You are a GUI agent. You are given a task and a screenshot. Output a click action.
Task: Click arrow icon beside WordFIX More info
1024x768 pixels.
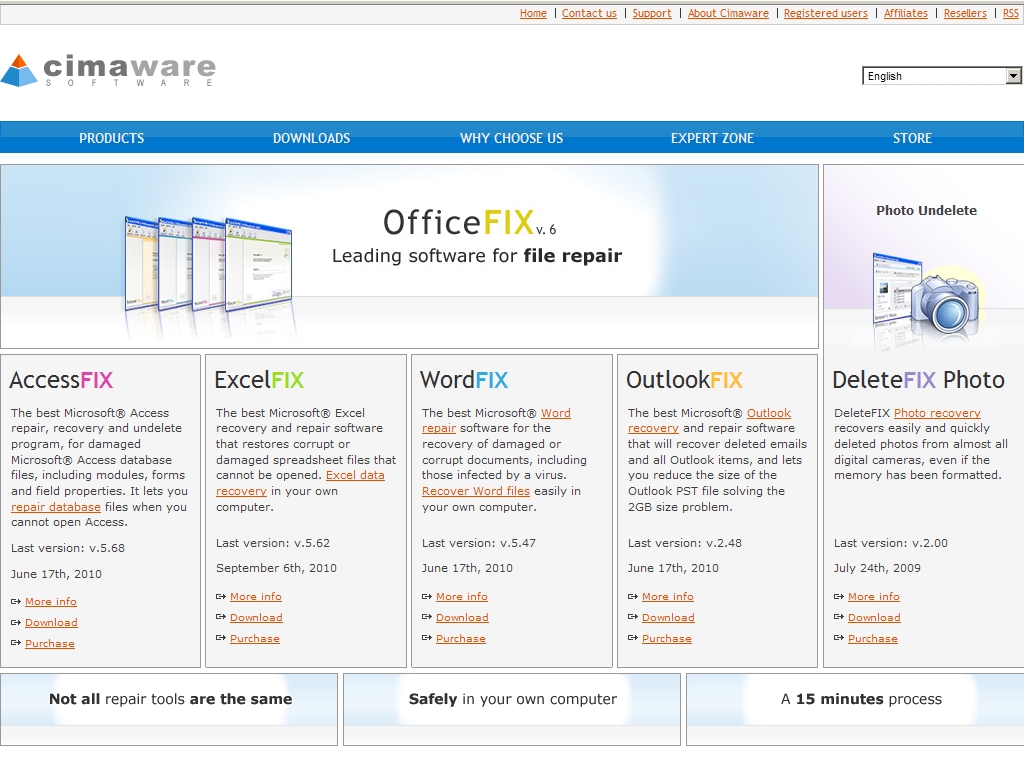pyautogui.click(x=426, y=596)
